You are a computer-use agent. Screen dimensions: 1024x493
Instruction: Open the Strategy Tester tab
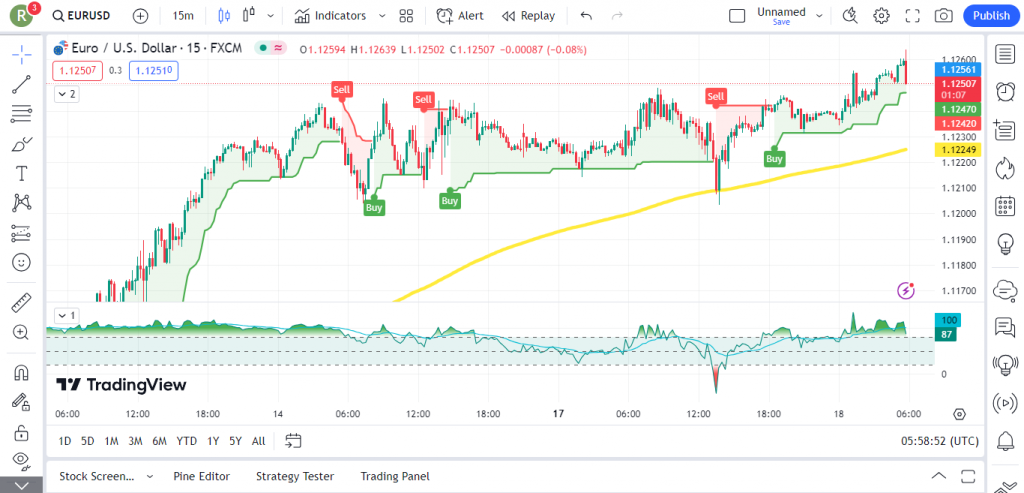point(295,476)
